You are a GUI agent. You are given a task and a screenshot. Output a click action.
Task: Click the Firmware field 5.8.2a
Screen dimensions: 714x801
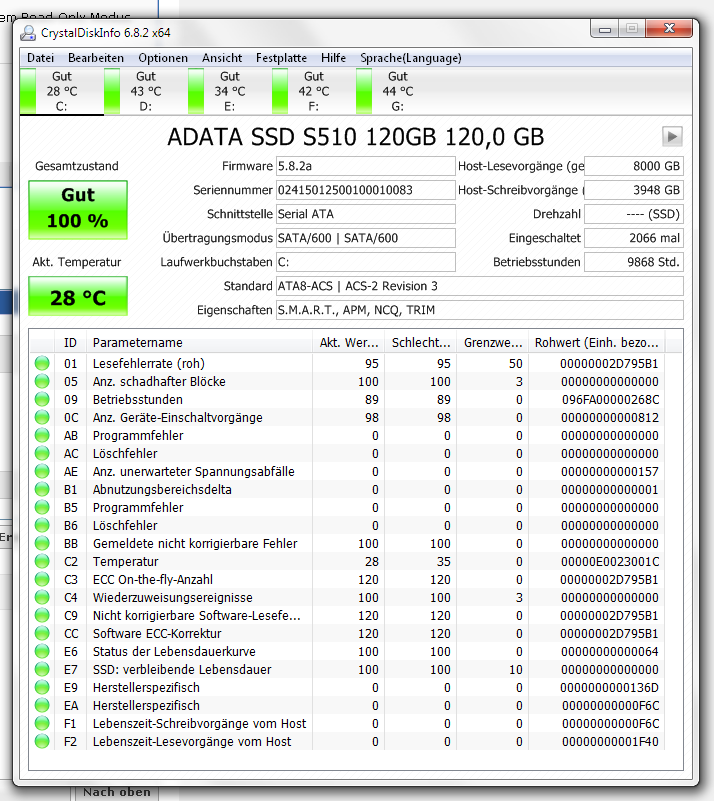coord(366,166)
